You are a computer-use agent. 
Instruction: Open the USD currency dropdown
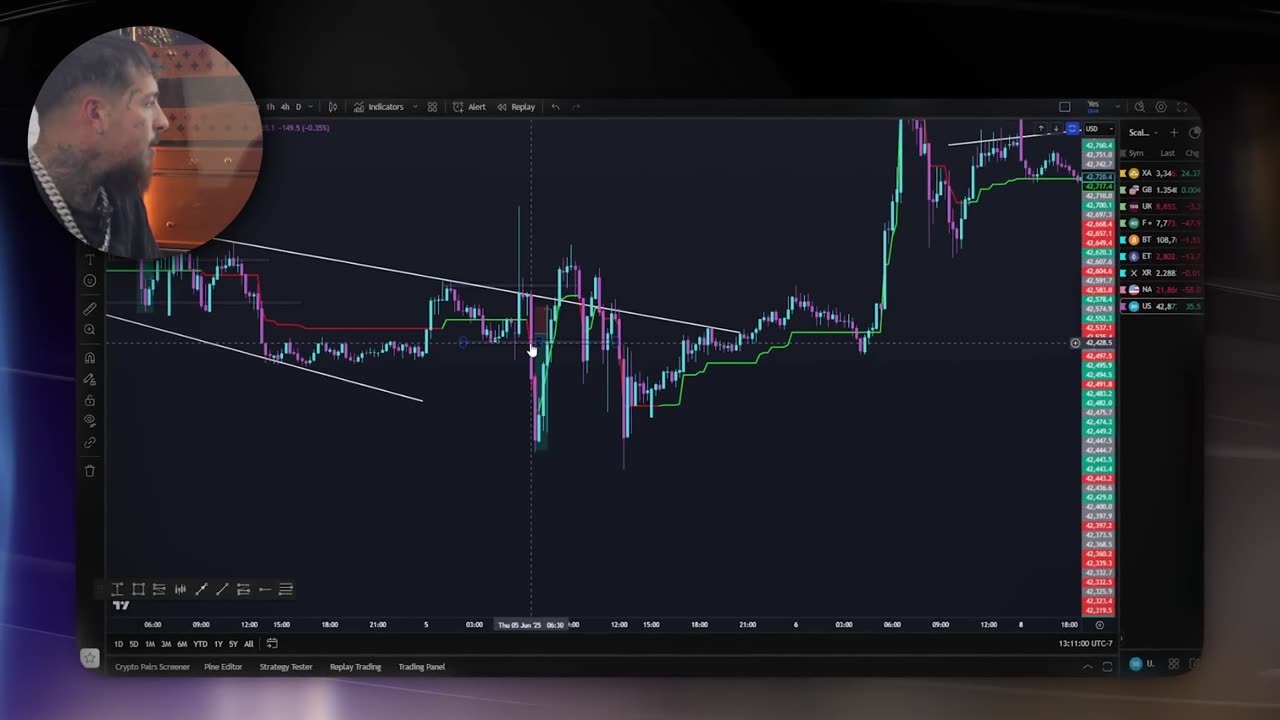pos(1098,129)
